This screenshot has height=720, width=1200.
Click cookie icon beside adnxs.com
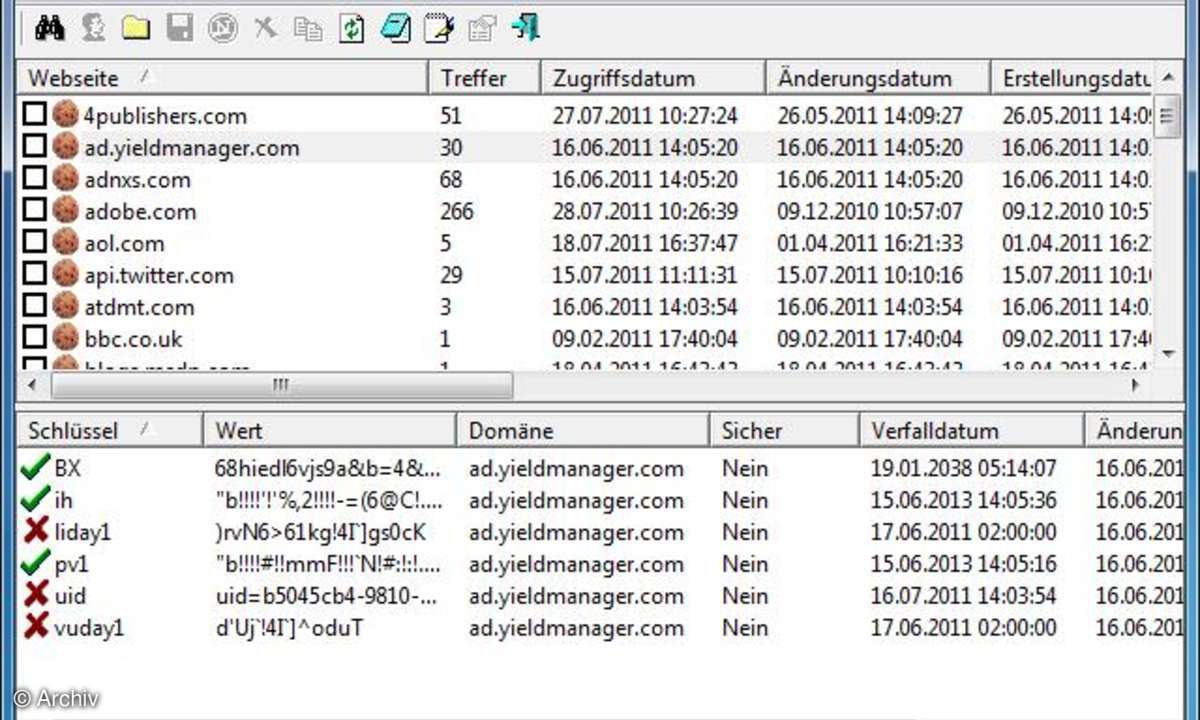(x=65, y=178)
